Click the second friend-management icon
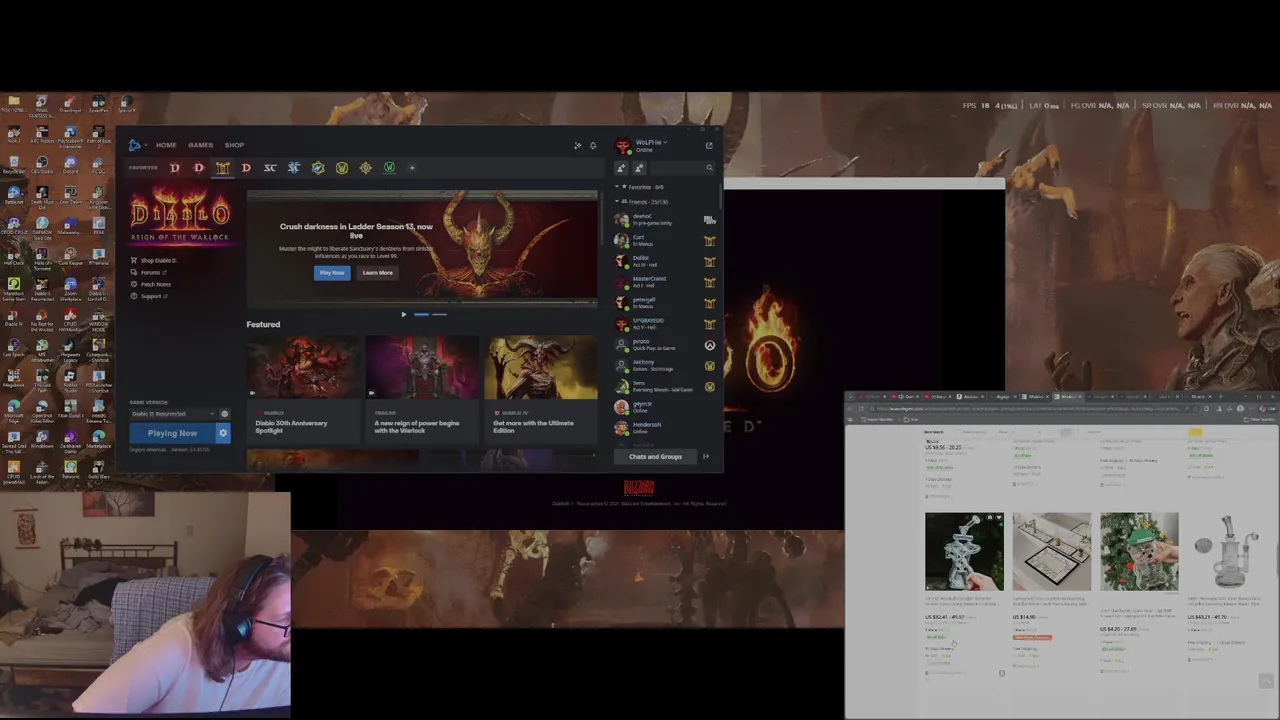1280x720 pixels. 639,168
